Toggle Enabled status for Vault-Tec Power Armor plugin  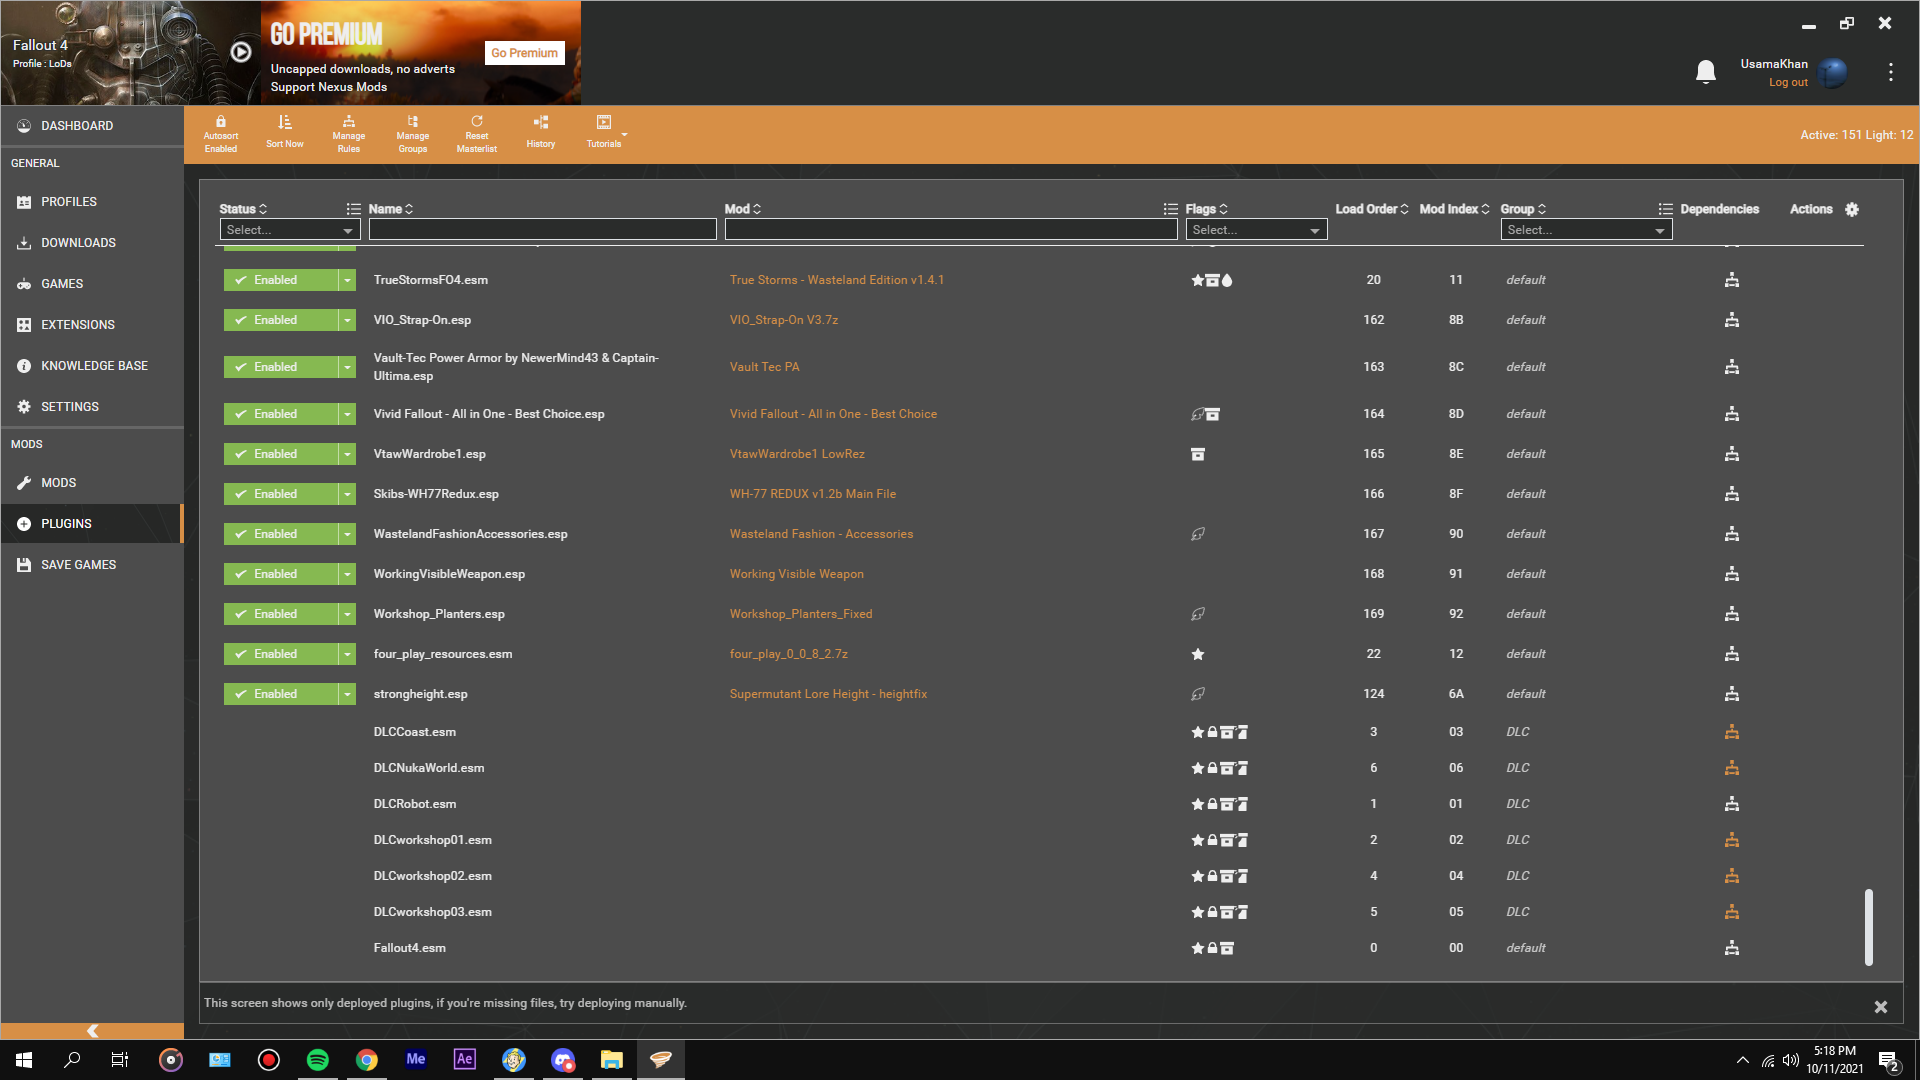click(x=281, y=367)
